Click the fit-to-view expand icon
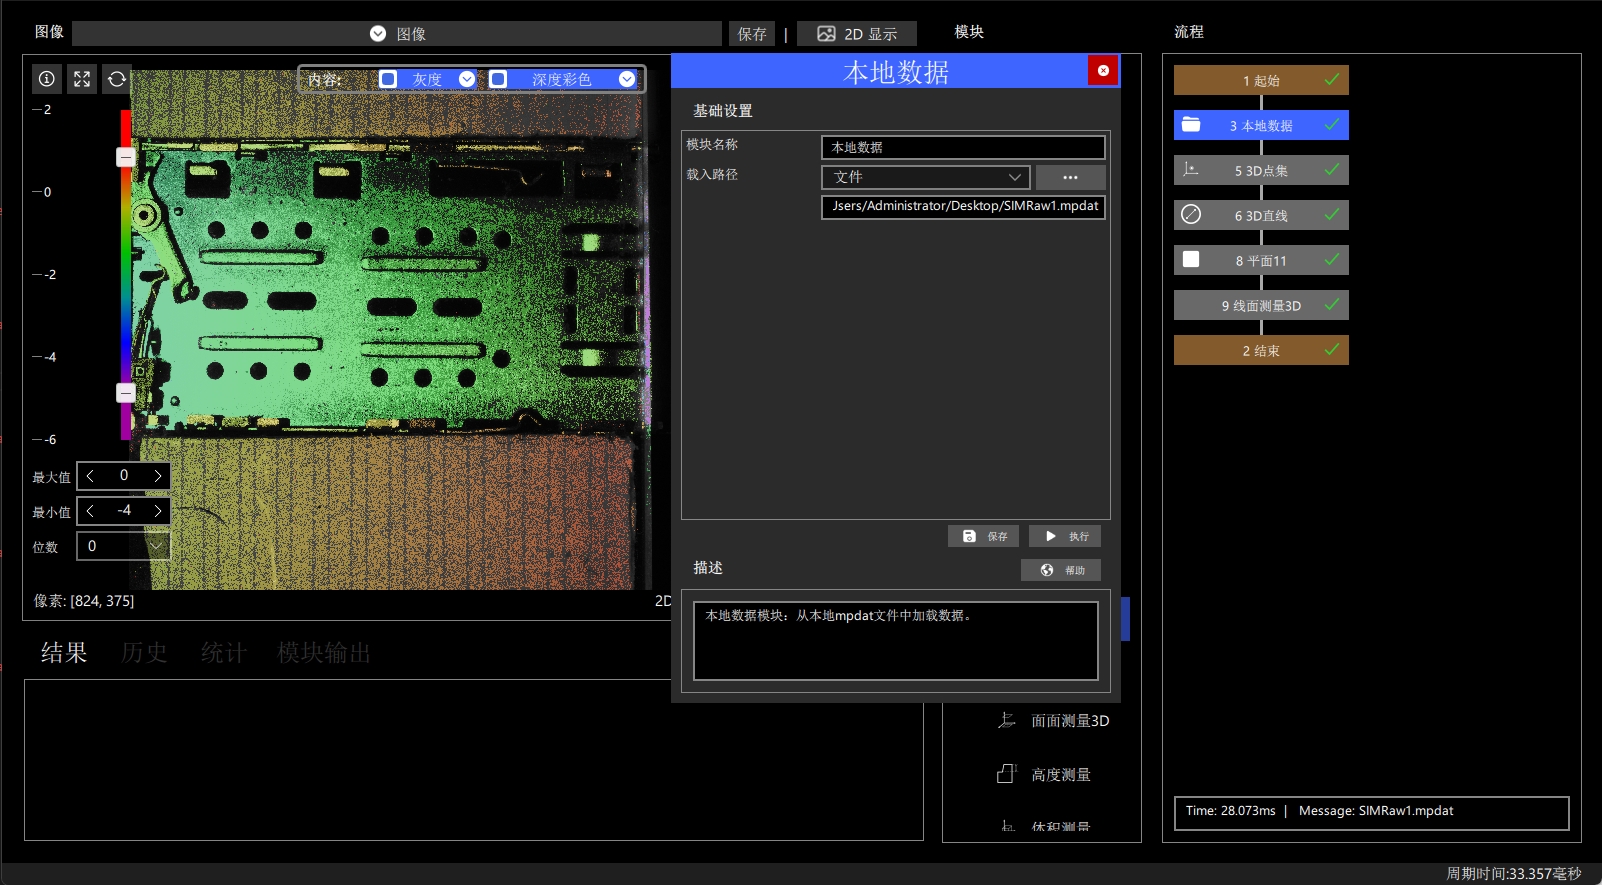 coord(82,79)
